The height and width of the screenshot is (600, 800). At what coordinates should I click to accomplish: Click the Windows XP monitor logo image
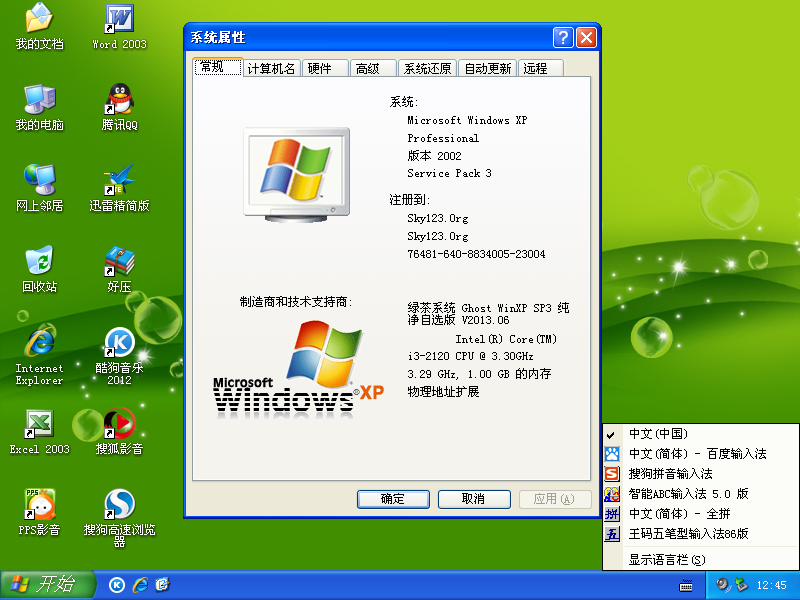[296, 174]
